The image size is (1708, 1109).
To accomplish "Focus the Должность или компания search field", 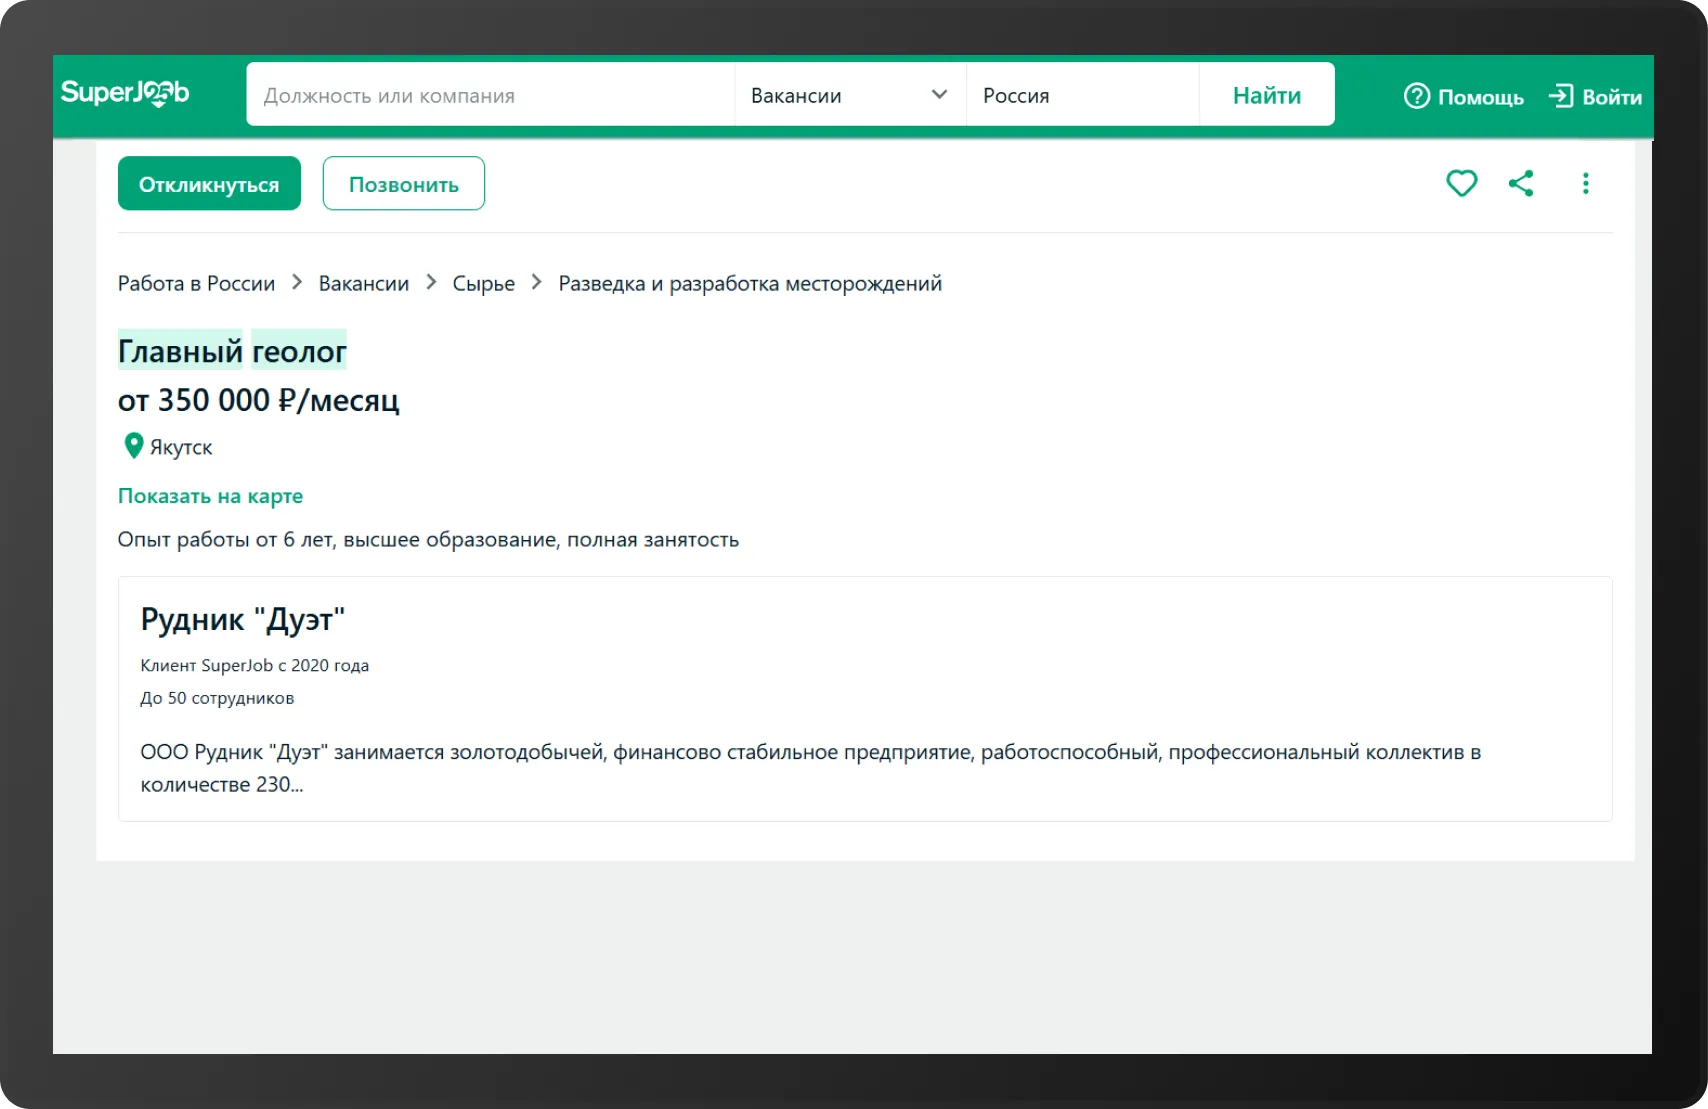I will click(490, 96).
